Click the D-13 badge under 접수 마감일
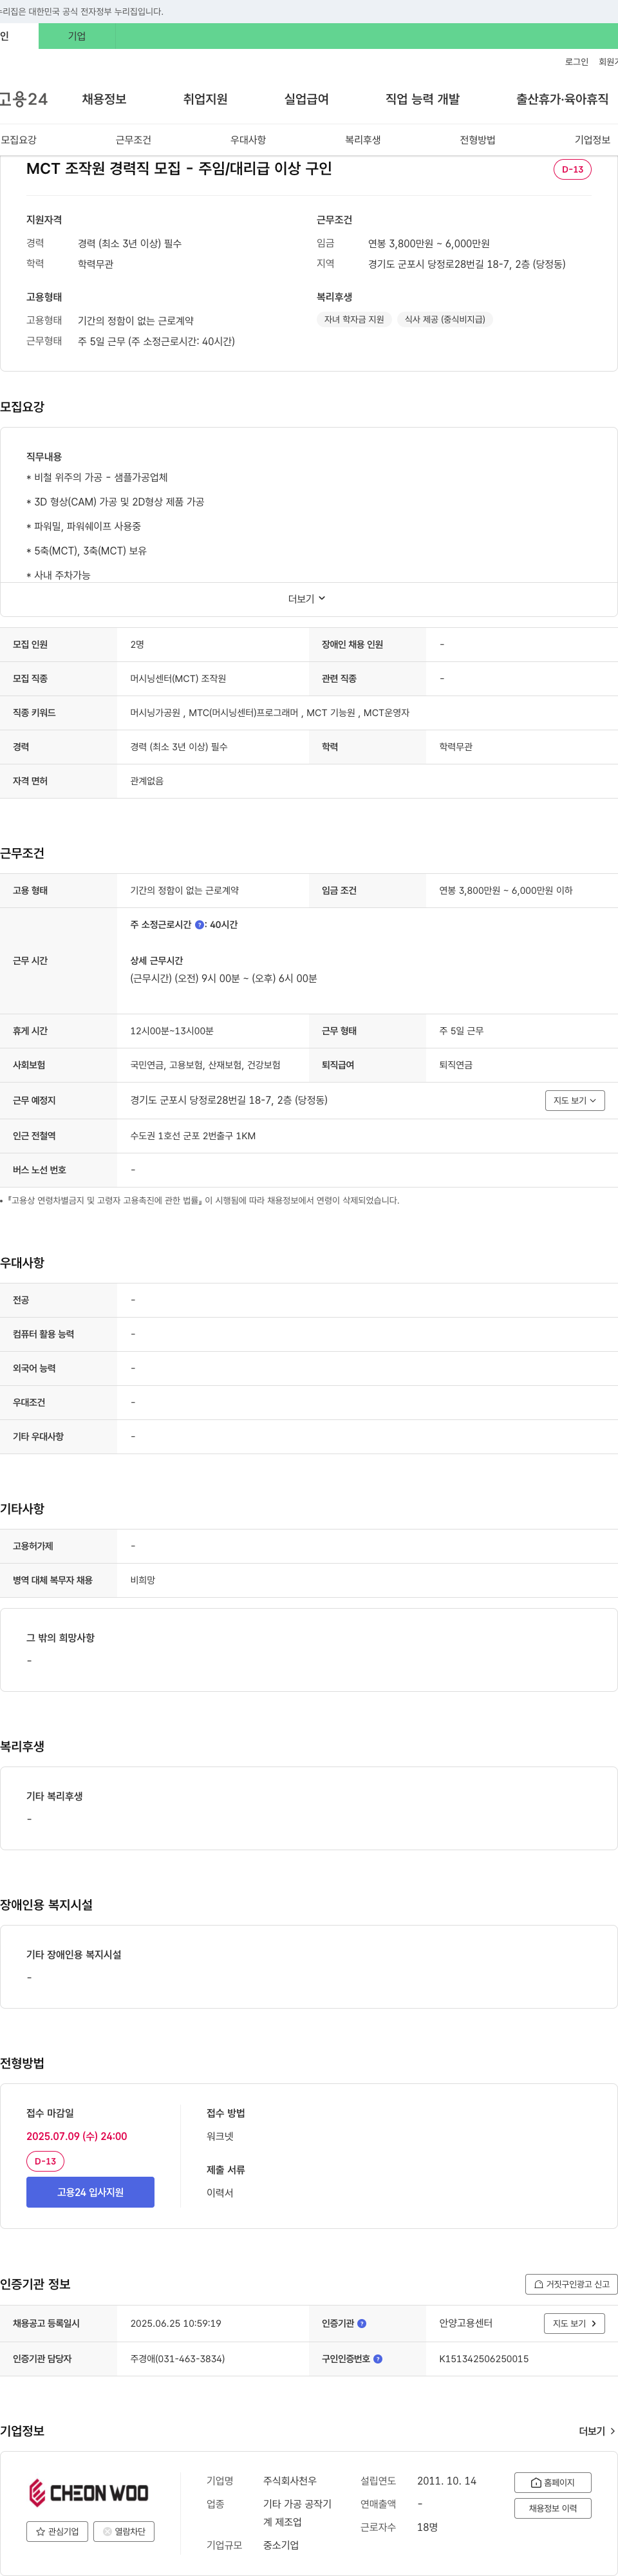The height and width of the screenshot is (2576, 618). 45,2161
